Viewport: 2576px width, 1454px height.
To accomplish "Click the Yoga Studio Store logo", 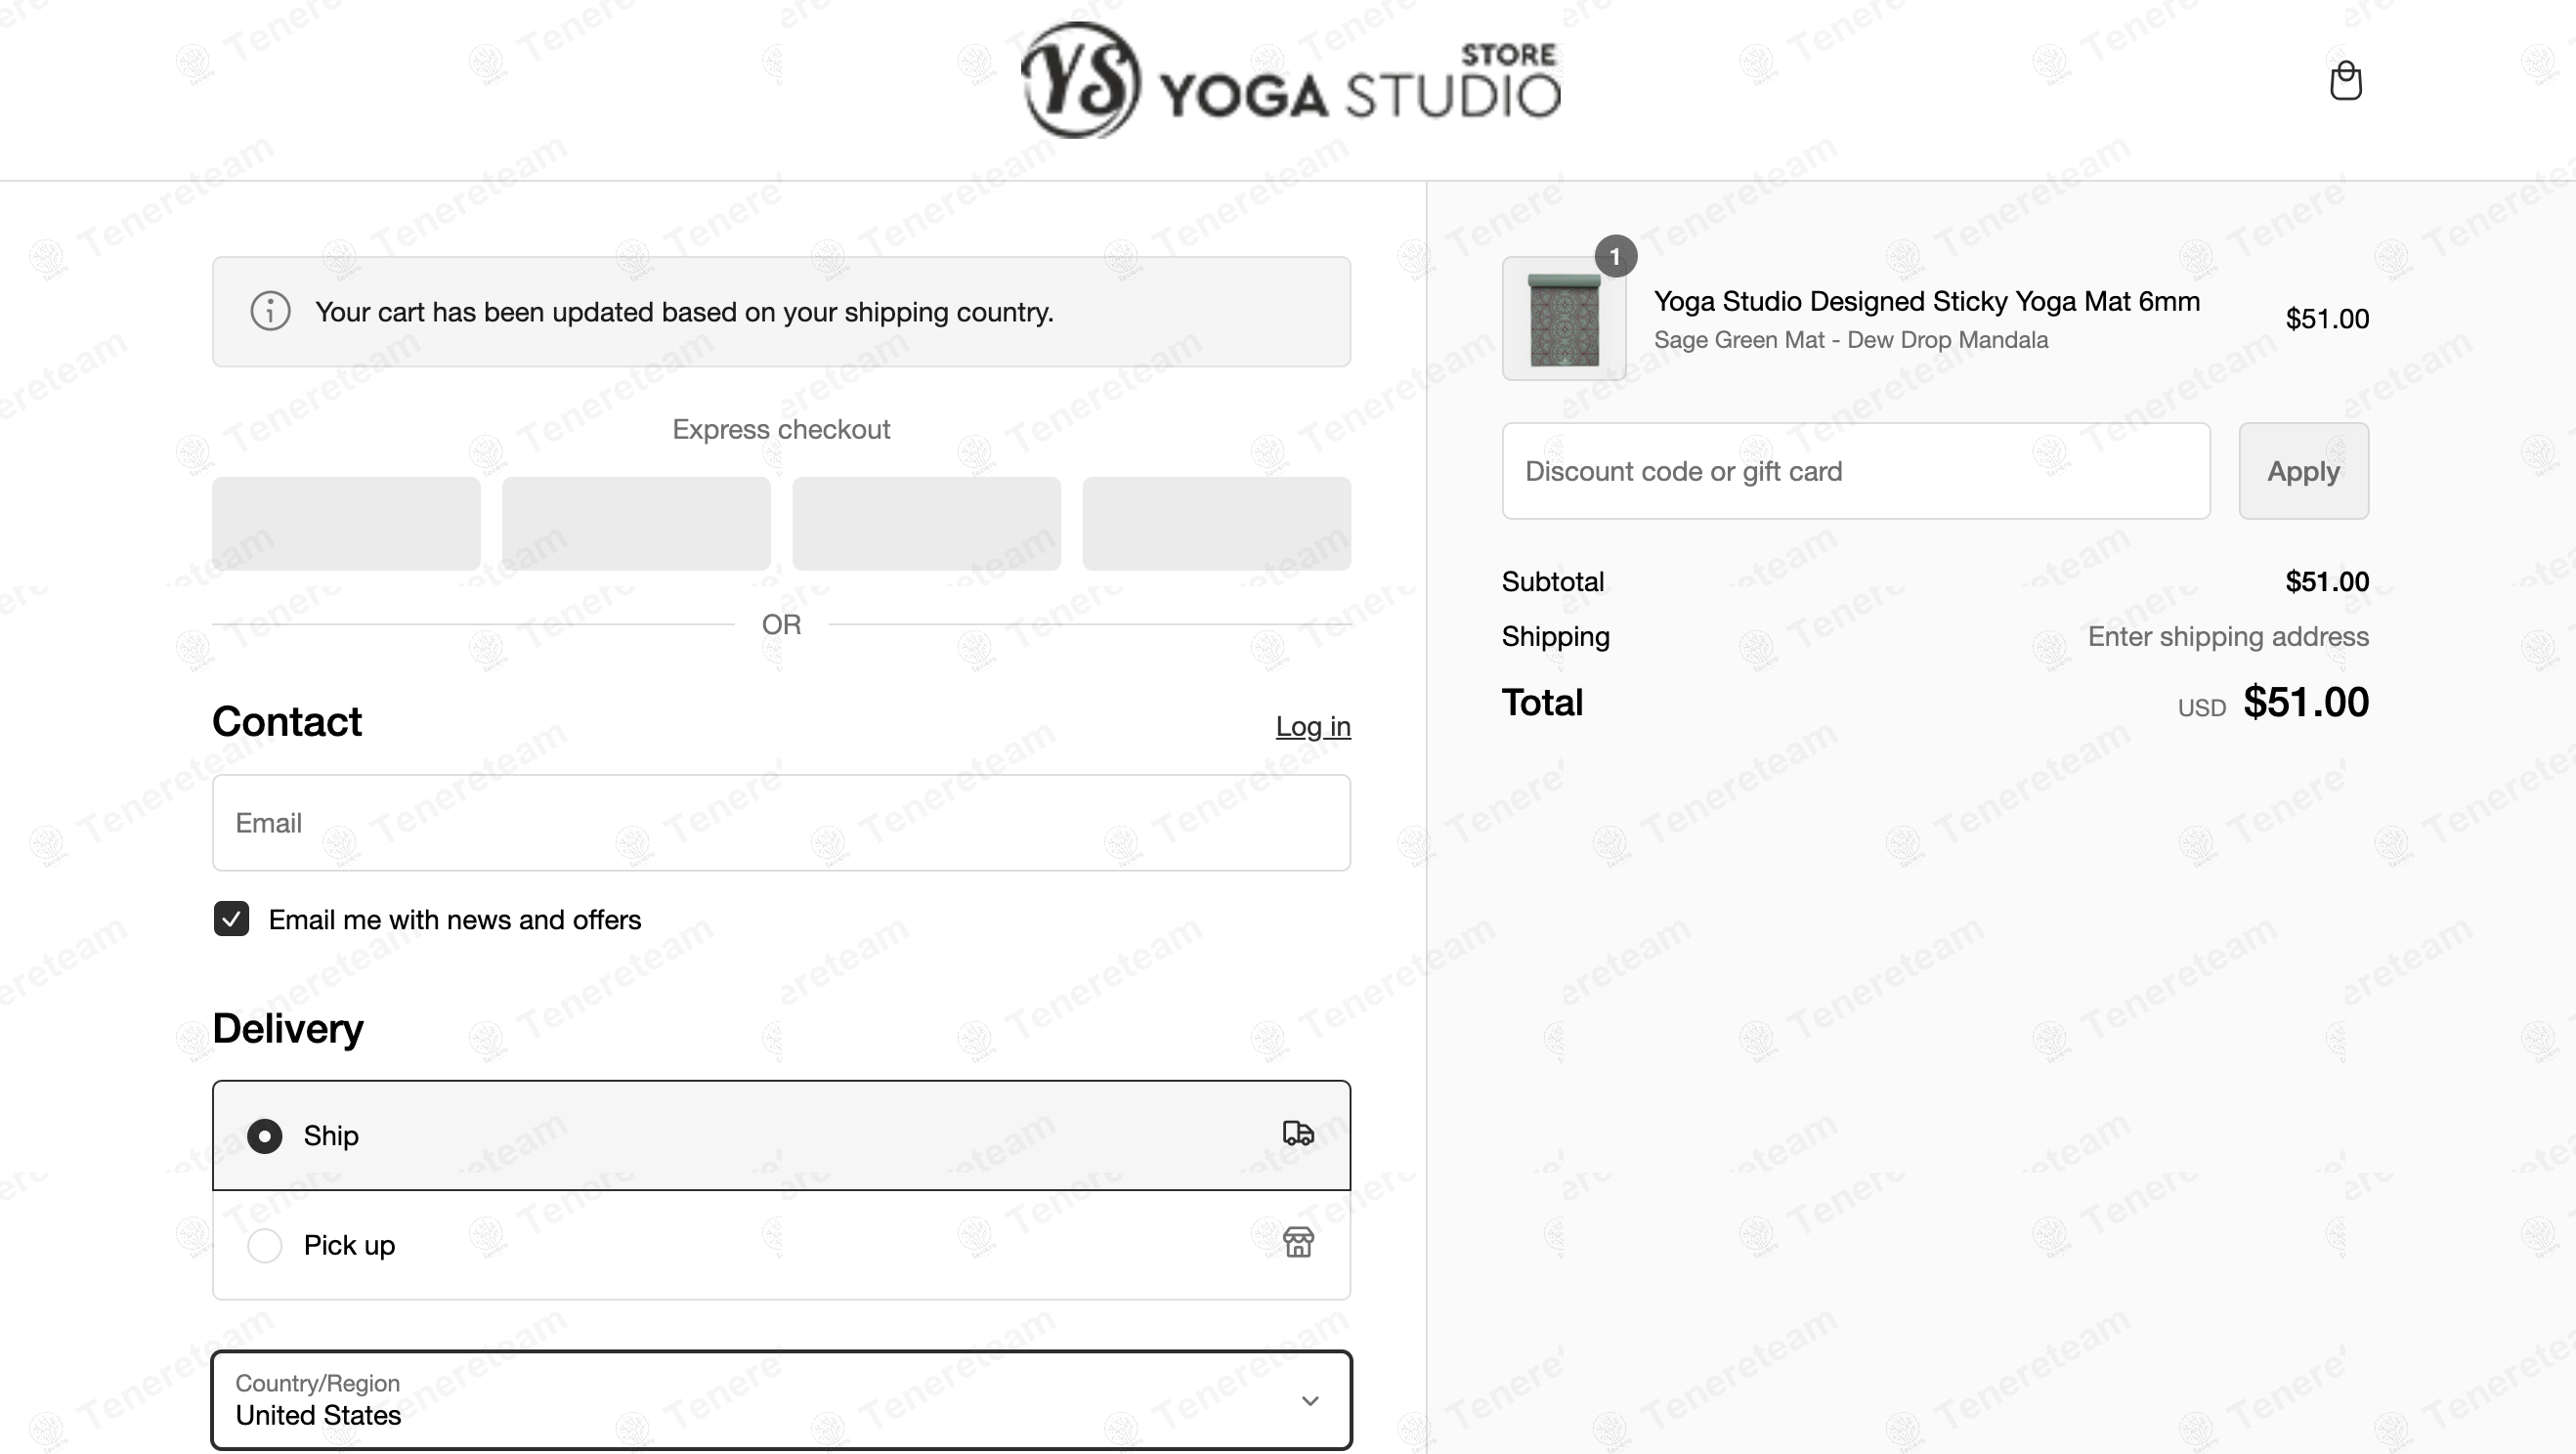I will [x=1290, y=81].
